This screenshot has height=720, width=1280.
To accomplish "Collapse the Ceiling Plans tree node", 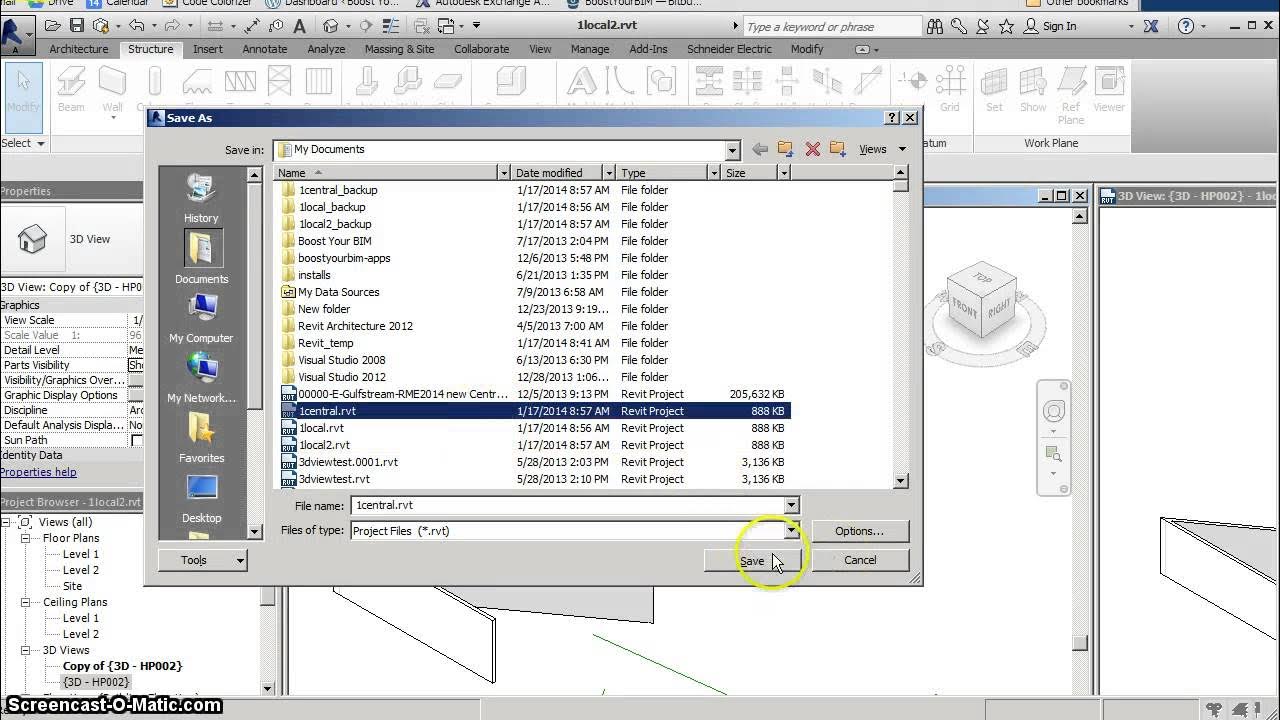I will point(25,602).
